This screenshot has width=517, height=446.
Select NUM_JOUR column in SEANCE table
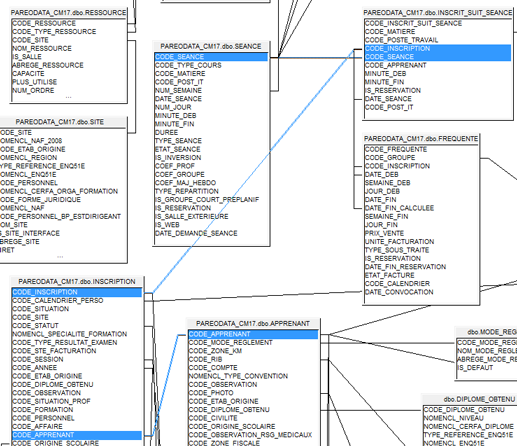coord(173,107)
